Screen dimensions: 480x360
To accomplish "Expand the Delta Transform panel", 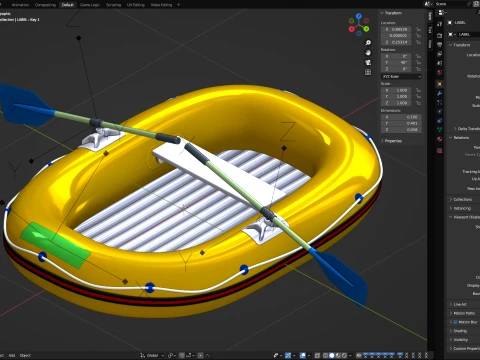I will click(467, 128).
